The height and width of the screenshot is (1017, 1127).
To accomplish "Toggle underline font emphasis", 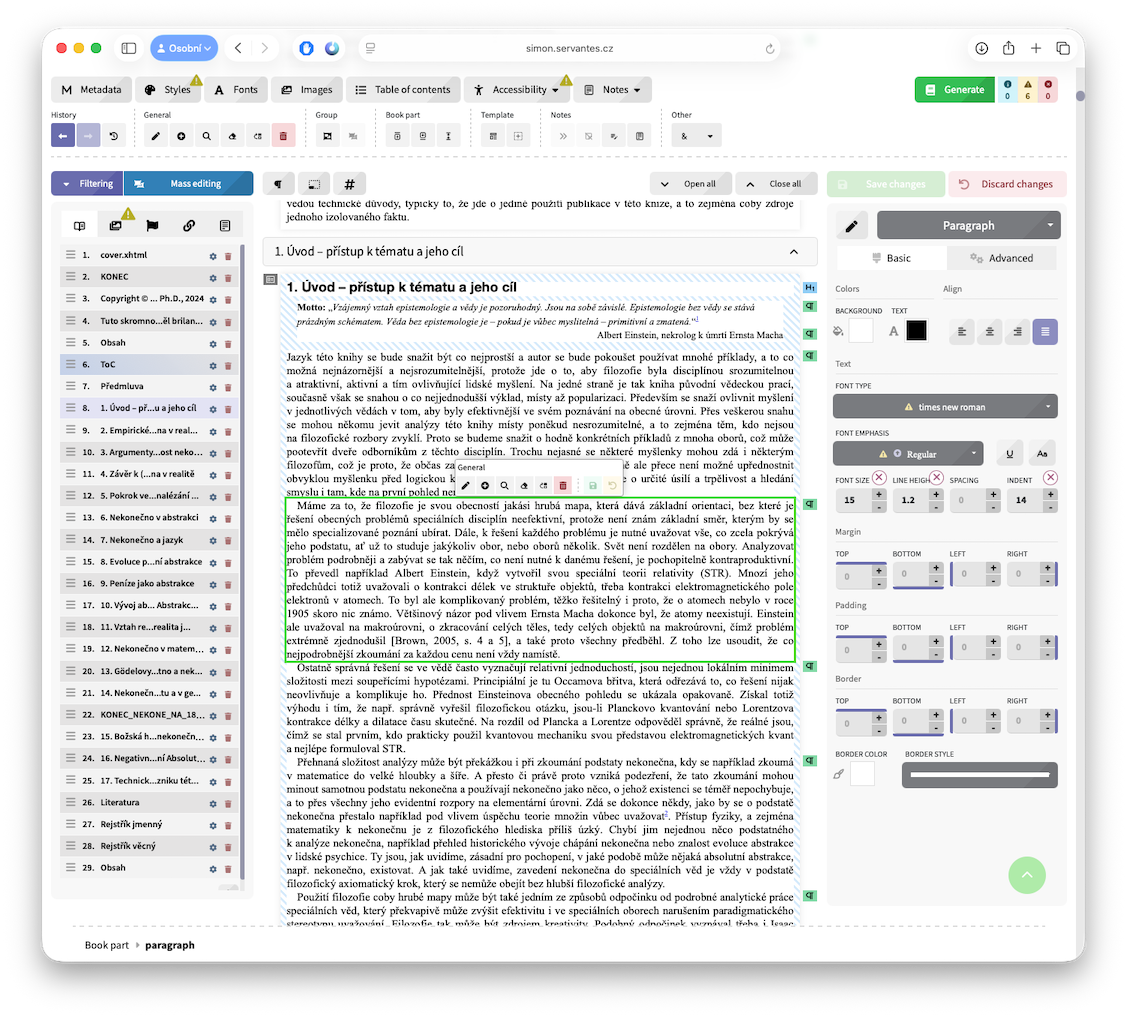I will point(1010,453).
